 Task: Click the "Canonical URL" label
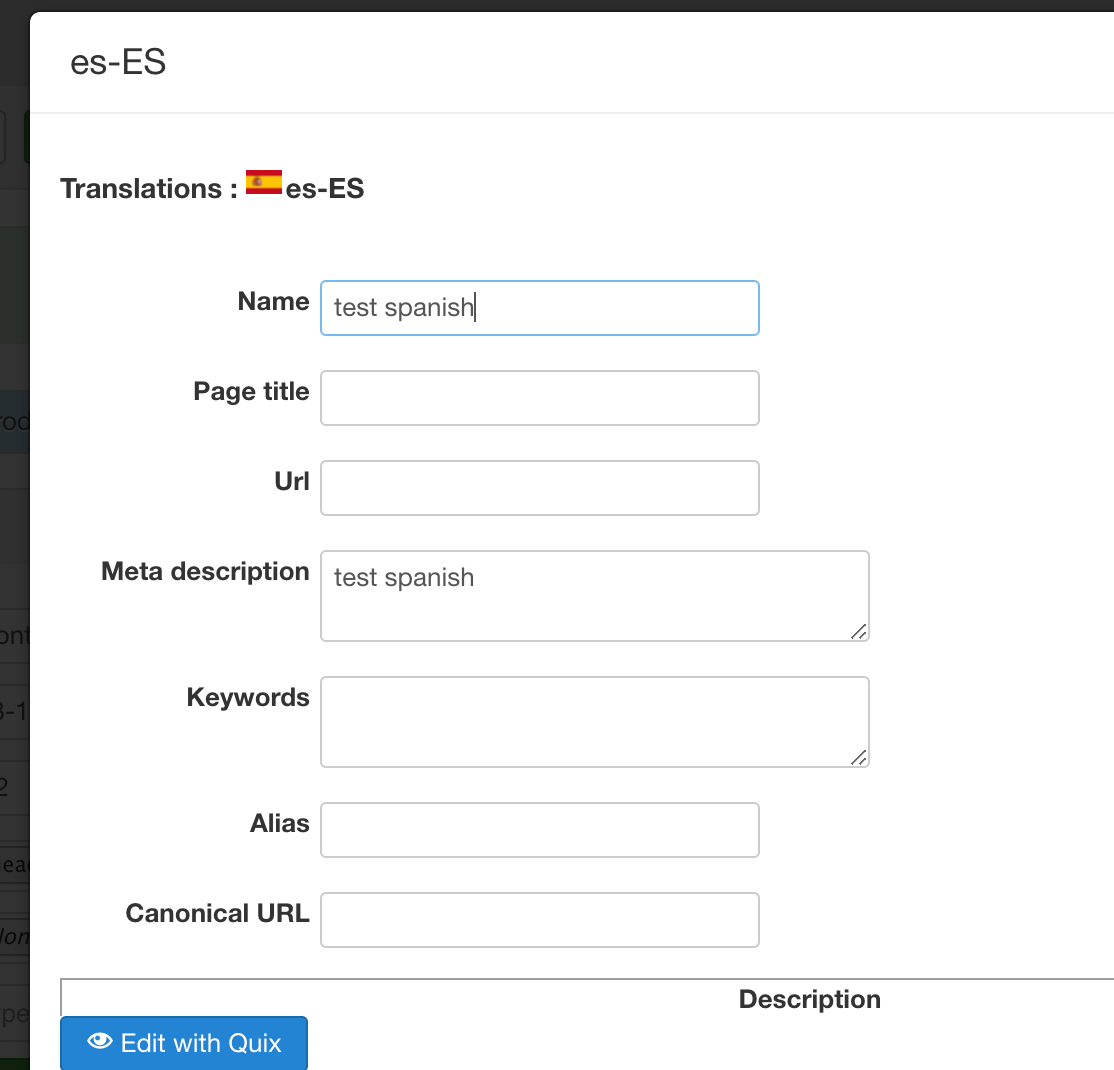point(217,914)
